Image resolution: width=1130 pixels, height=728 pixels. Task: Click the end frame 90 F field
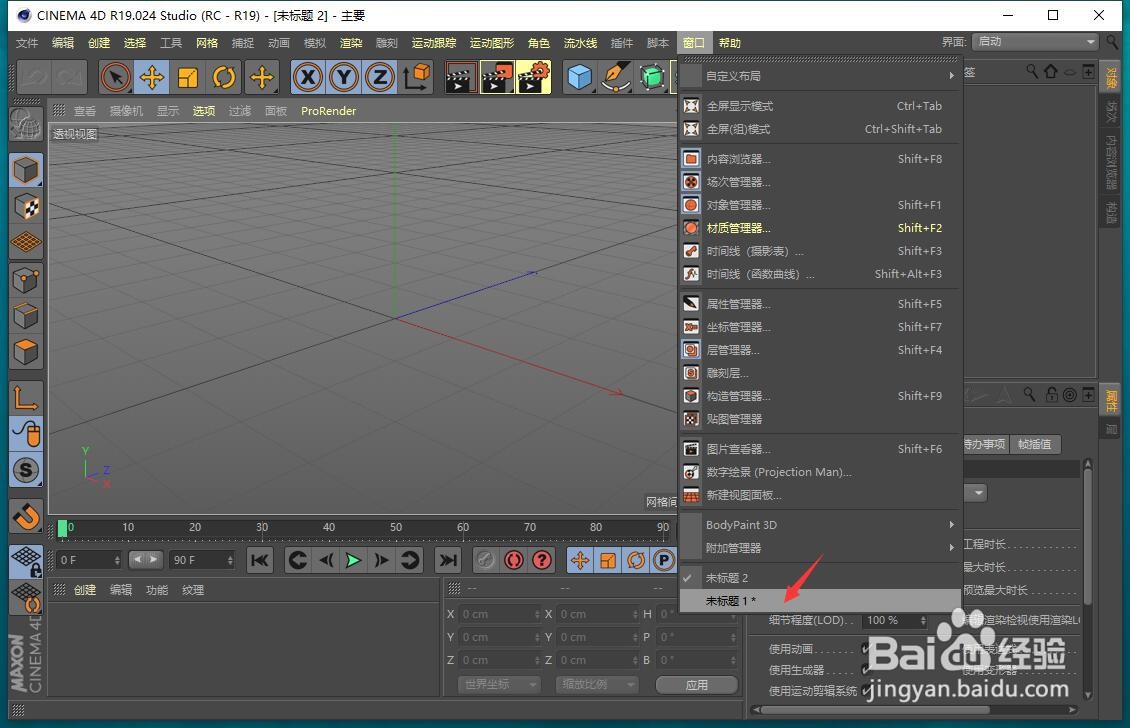[x=202, y=560]
